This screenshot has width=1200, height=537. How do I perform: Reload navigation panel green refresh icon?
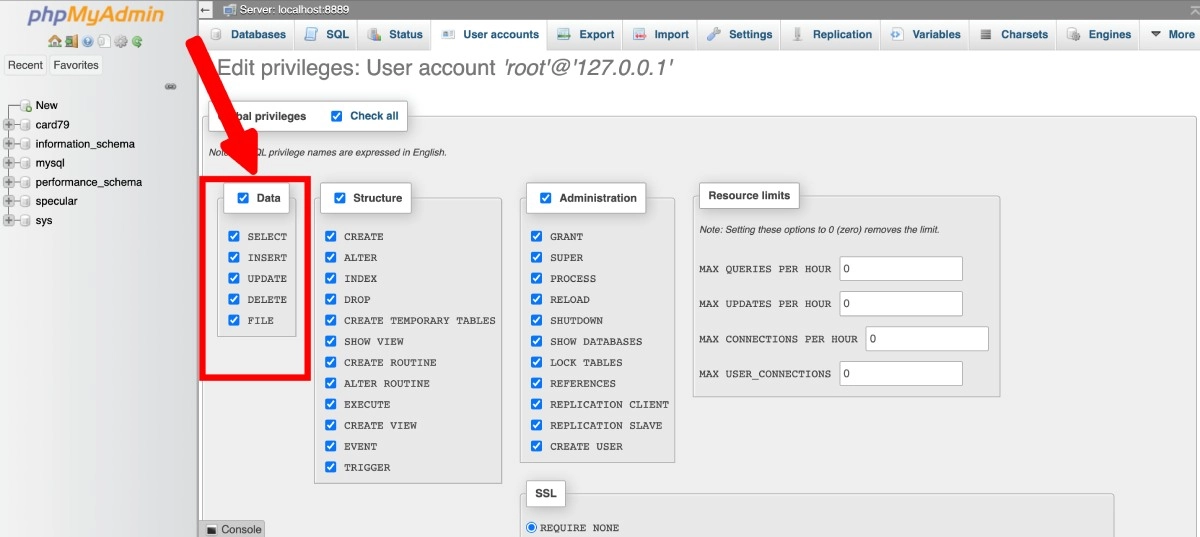136,41
